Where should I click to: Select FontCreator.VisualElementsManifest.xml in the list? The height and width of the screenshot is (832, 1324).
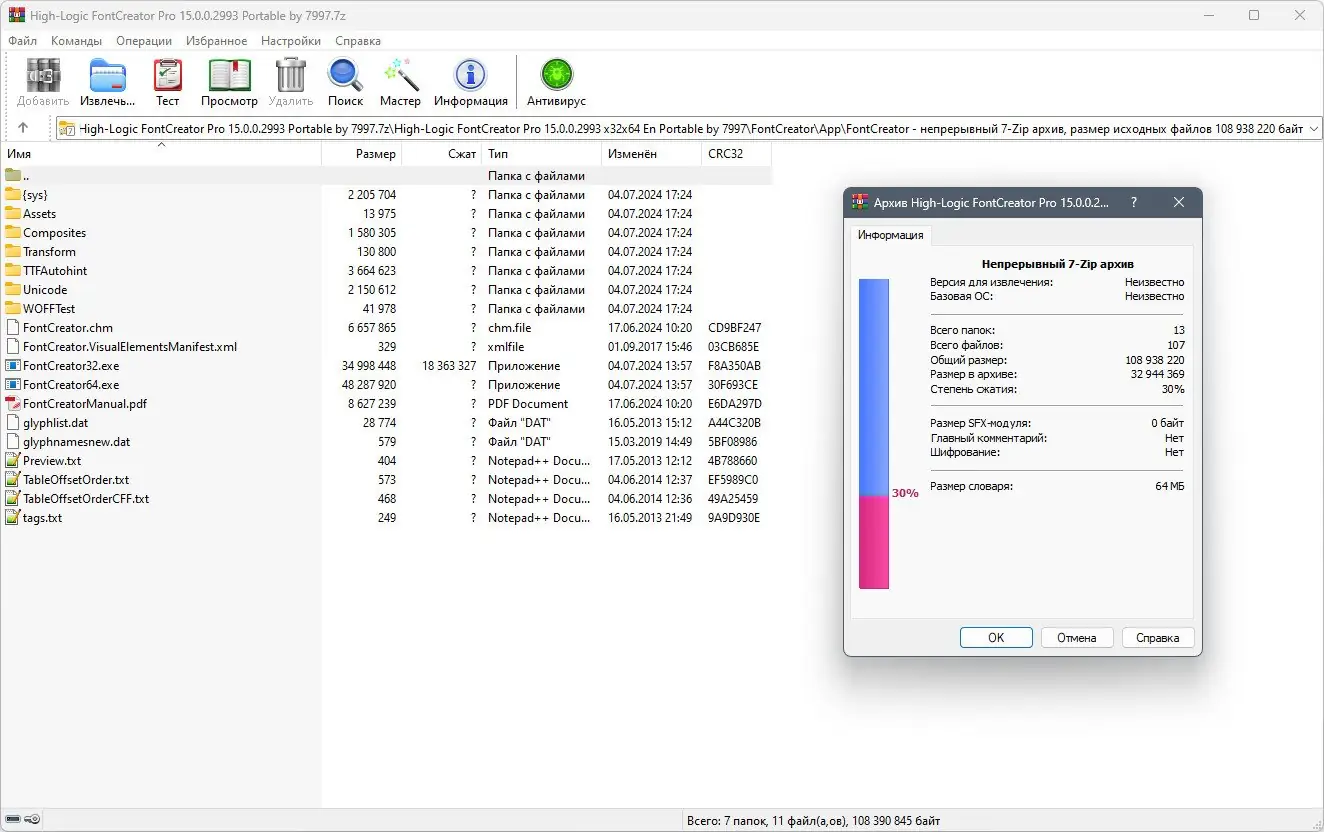click(130, 347)
